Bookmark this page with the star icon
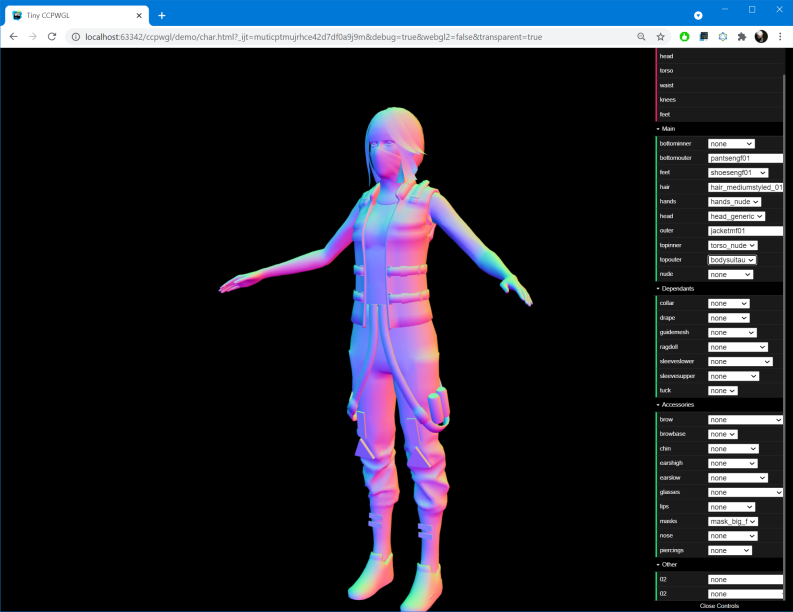Screen dimensions: 793x612 click(x=660, y=37)
